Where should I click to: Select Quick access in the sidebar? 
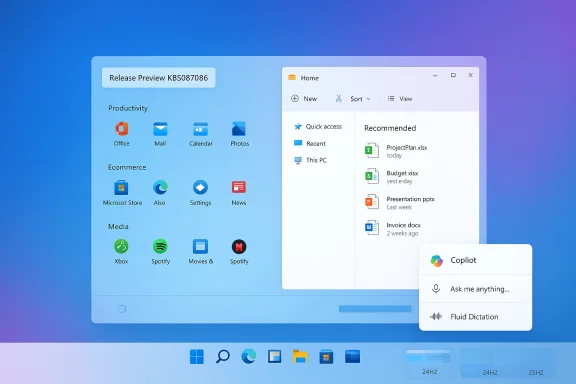[318, 126]
